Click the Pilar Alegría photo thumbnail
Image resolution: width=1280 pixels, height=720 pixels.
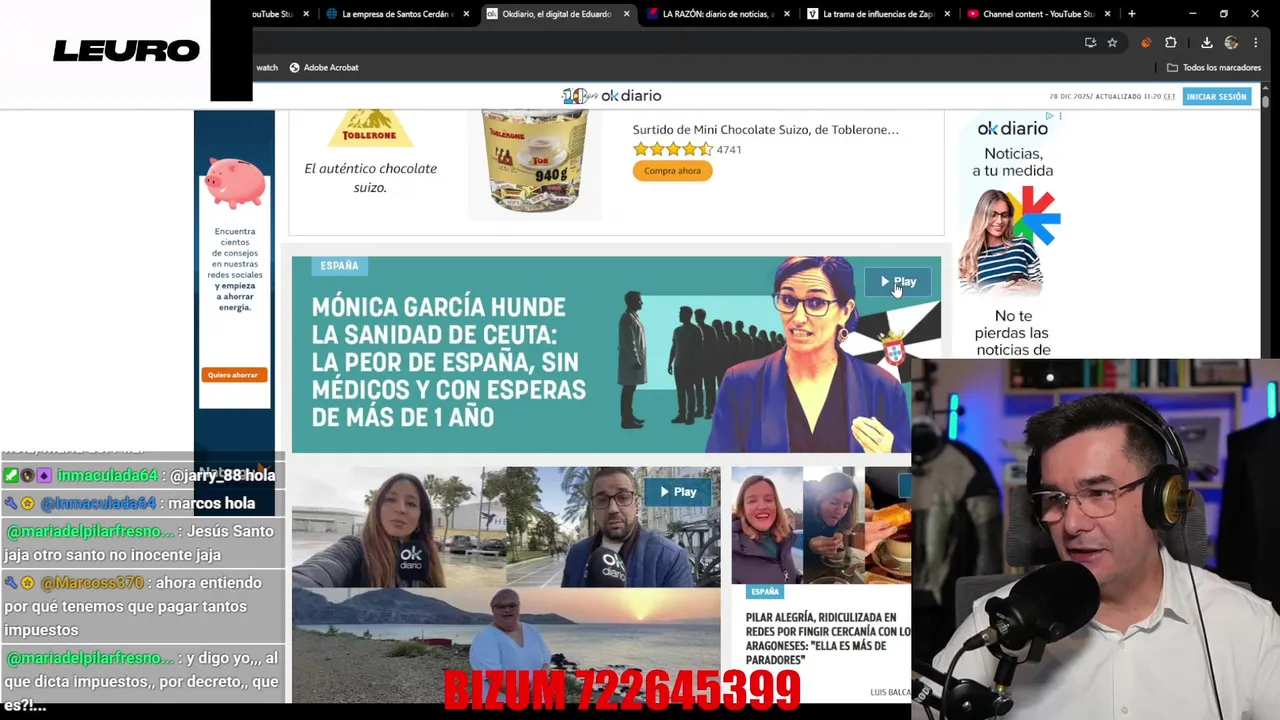pyautogui.click(x=821, y=525)
